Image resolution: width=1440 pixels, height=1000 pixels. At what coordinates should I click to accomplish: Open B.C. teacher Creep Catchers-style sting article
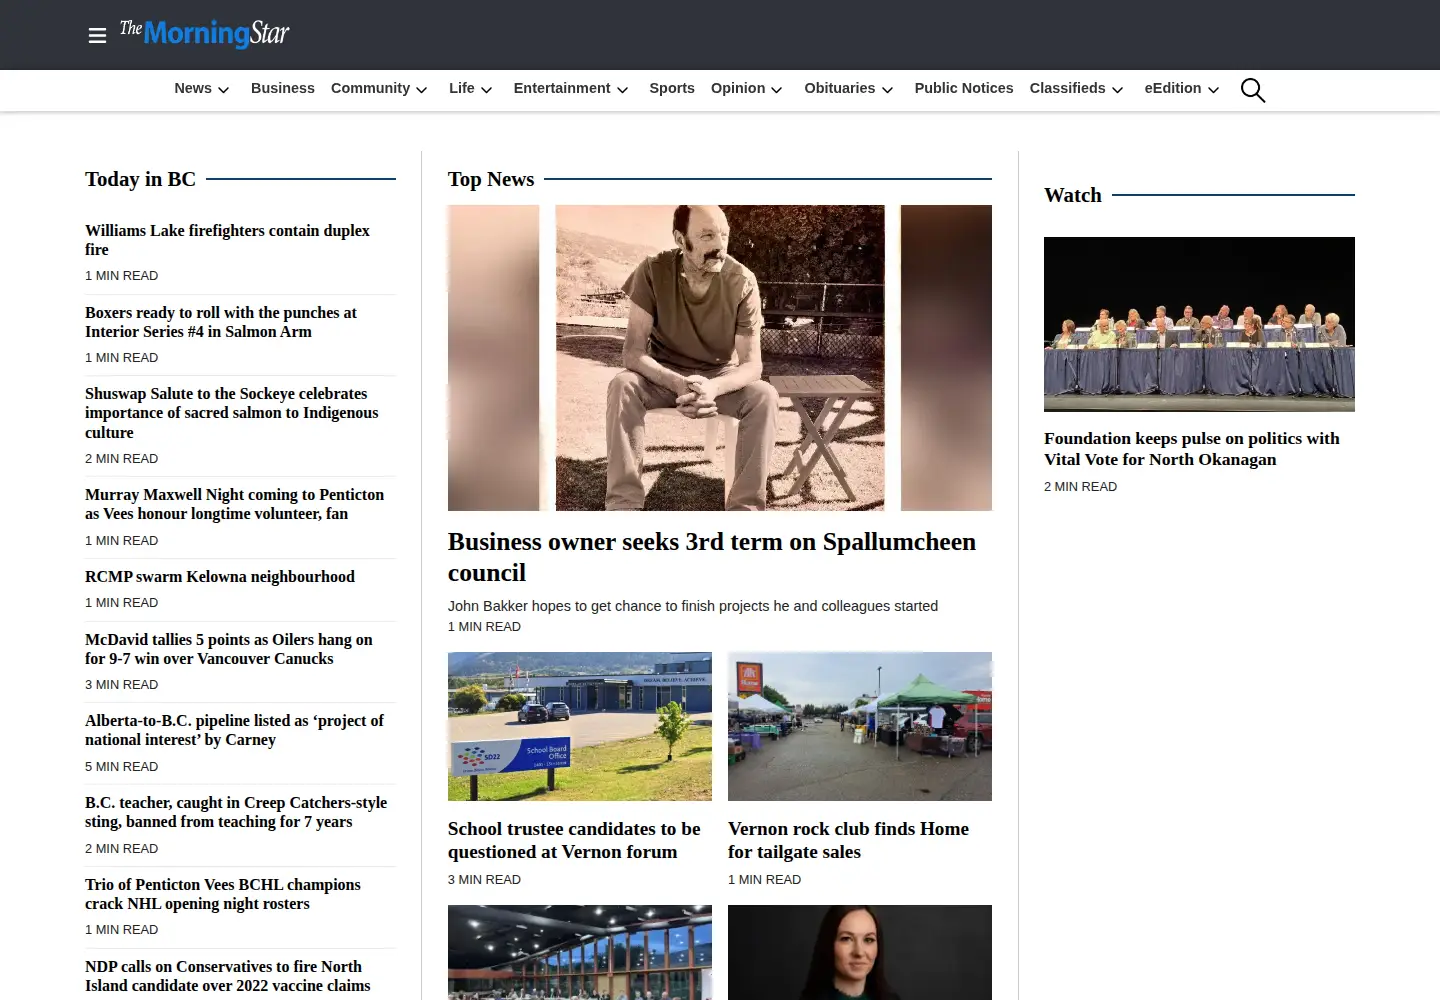click(236, 812)
